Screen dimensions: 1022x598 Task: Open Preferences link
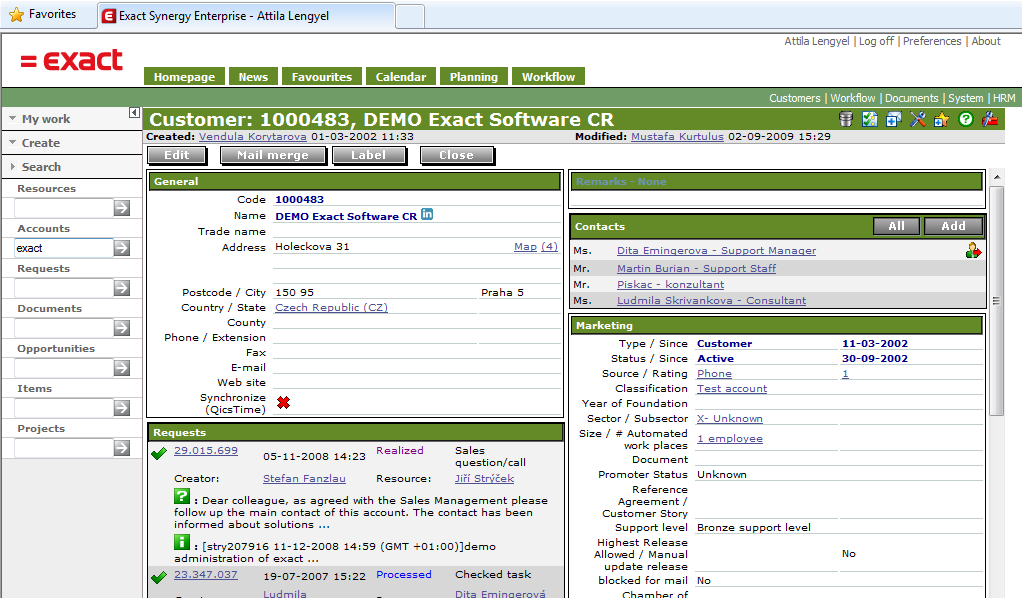pyautogui.click(x=932, y=41)
